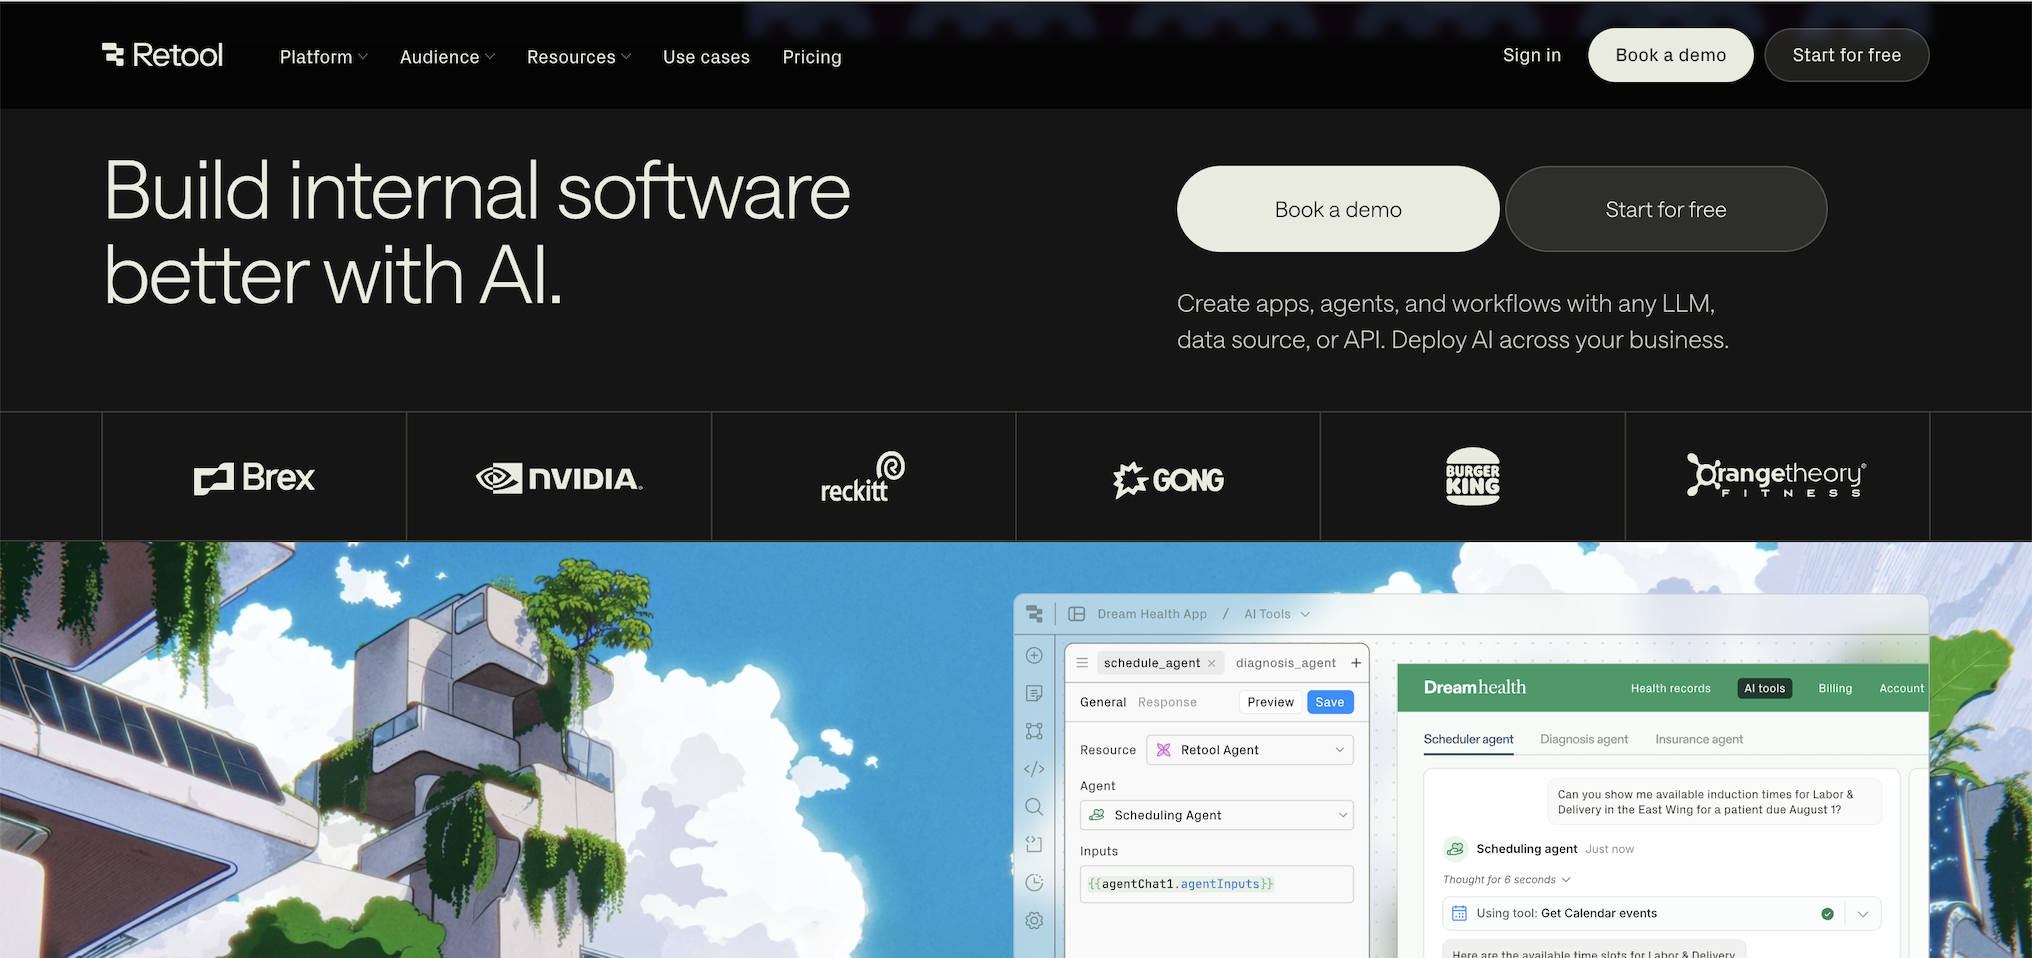Click Retool home icon in editor mockup
The width and height of the screenshot is (2032, 958).
[x=1034, y=614]
